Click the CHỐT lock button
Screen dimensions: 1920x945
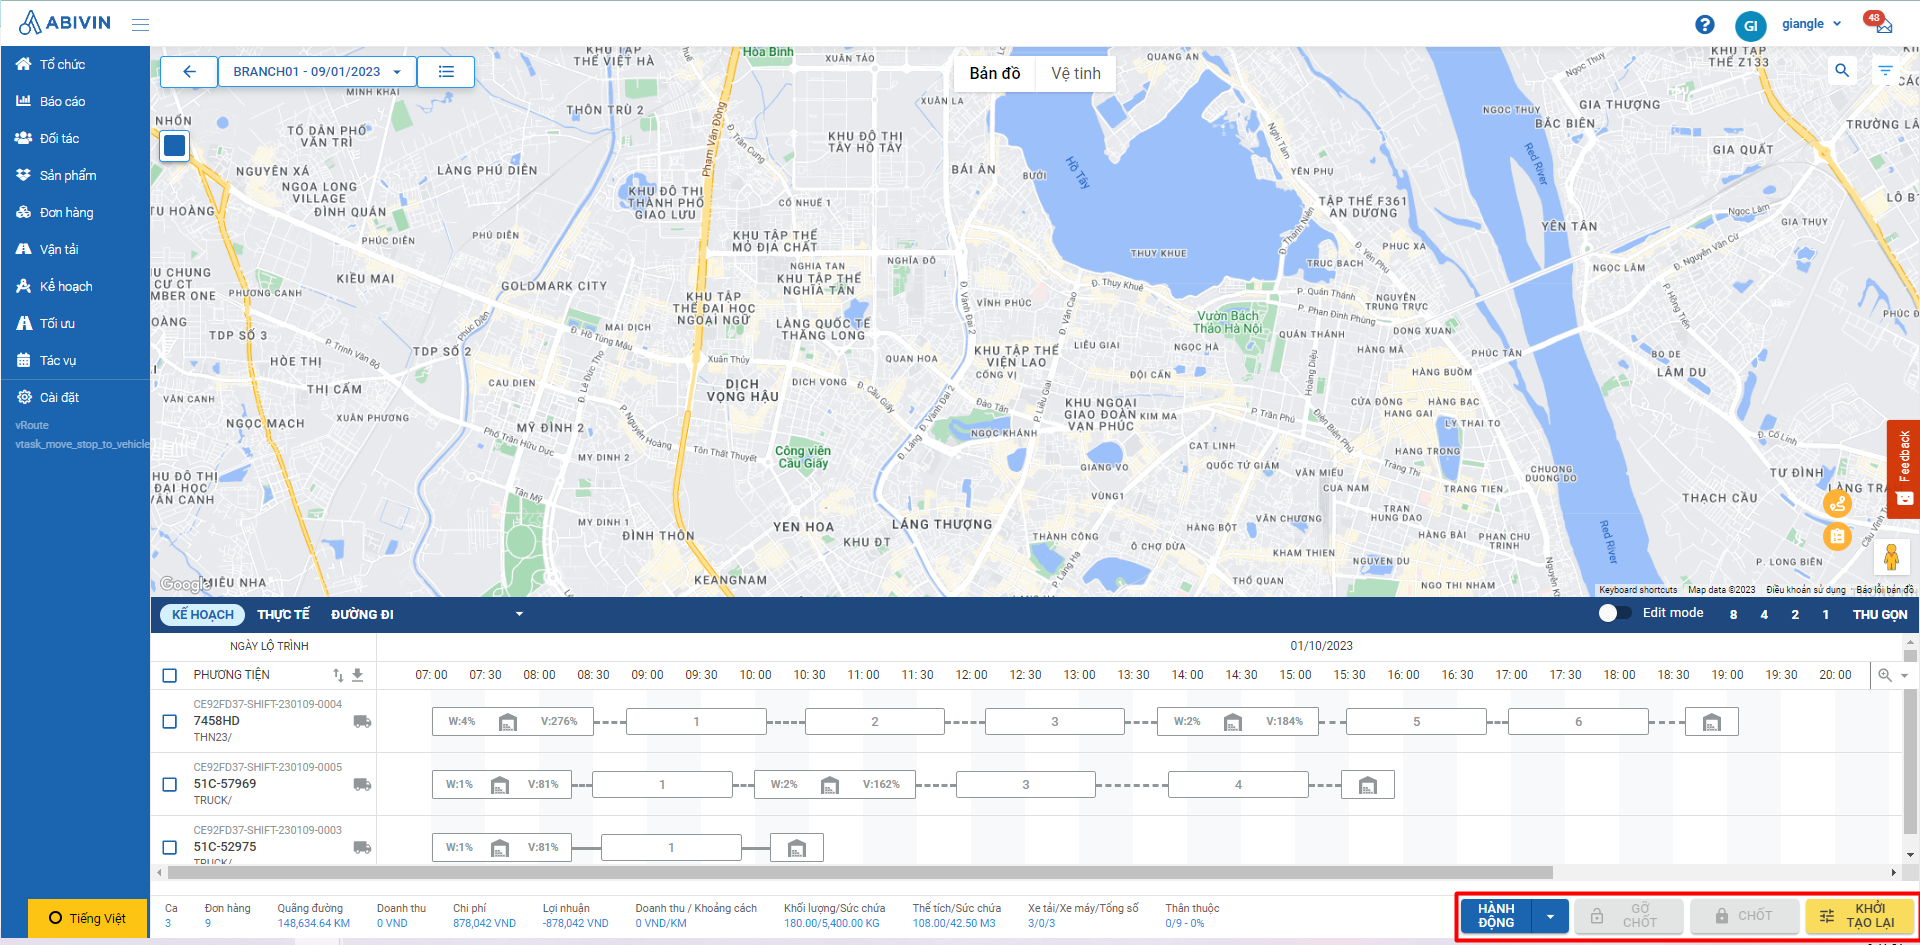[x=1744, y=916]
